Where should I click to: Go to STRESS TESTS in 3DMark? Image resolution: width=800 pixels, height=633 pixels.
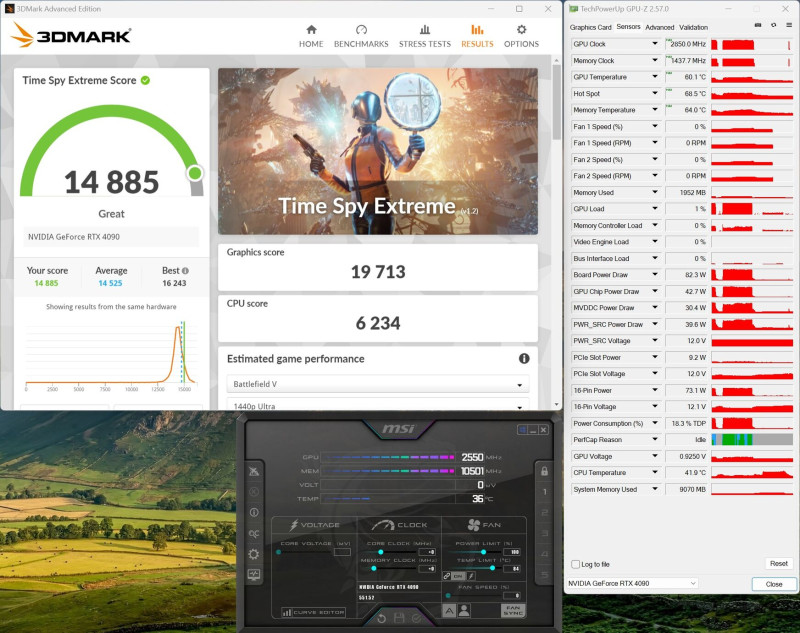point(424,36)
